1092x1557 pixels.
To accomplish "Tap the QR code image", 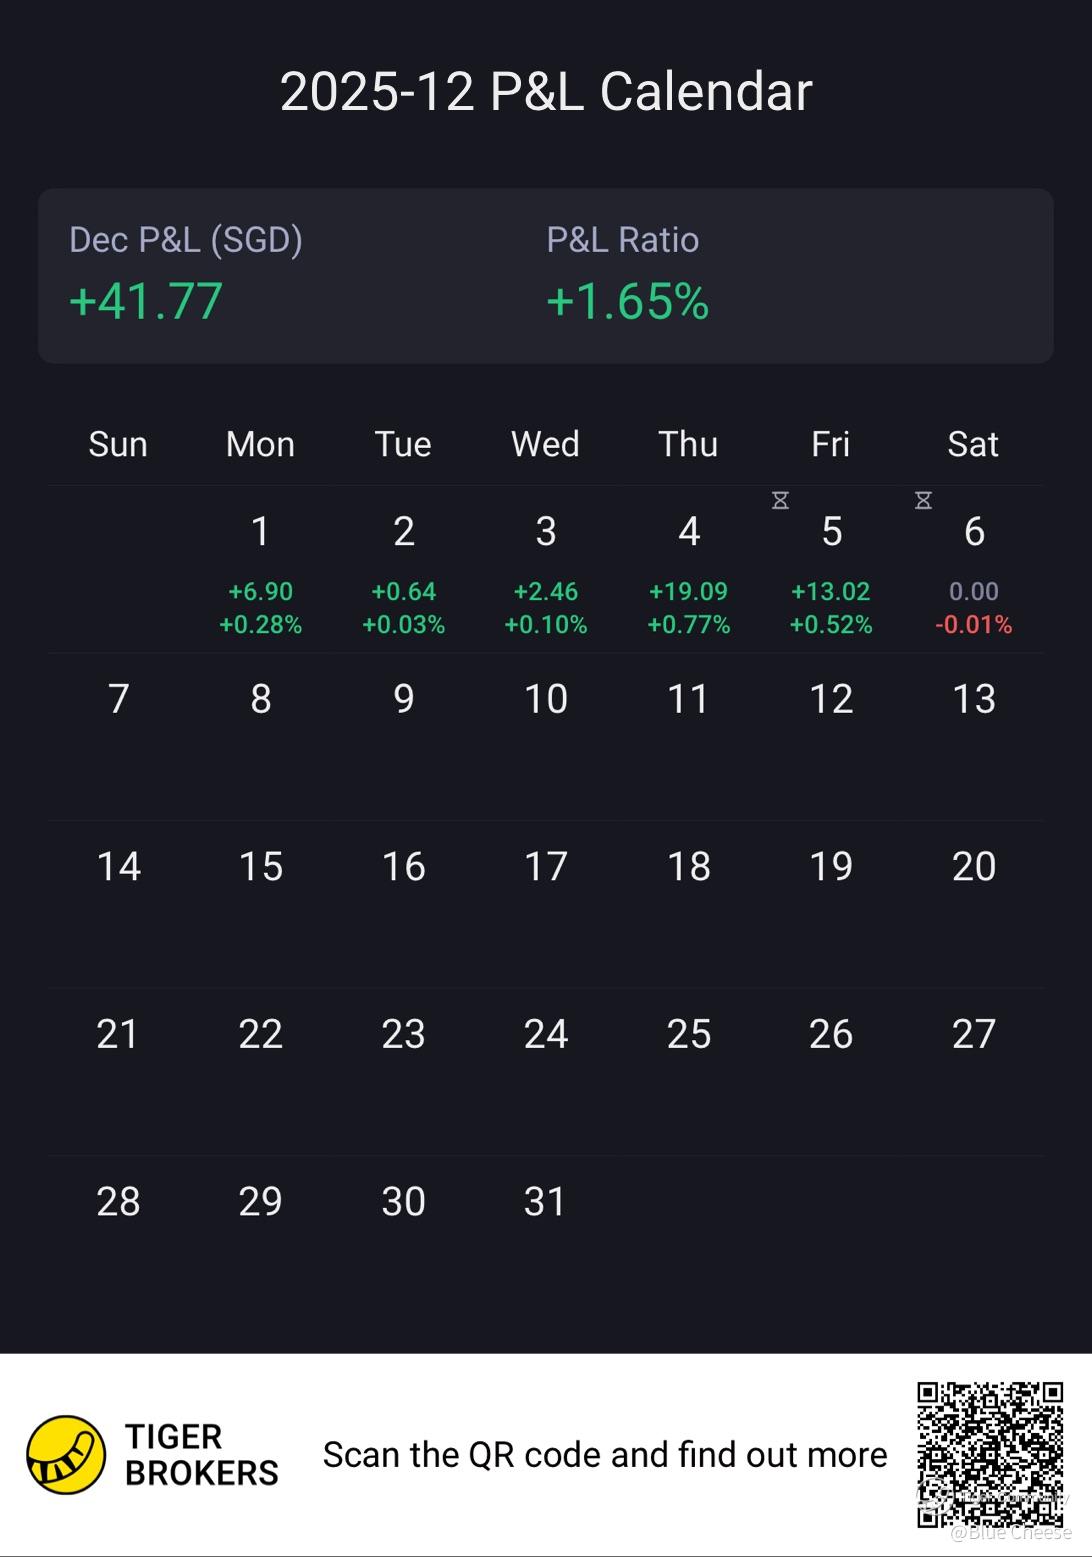I will pos(990,1454).
